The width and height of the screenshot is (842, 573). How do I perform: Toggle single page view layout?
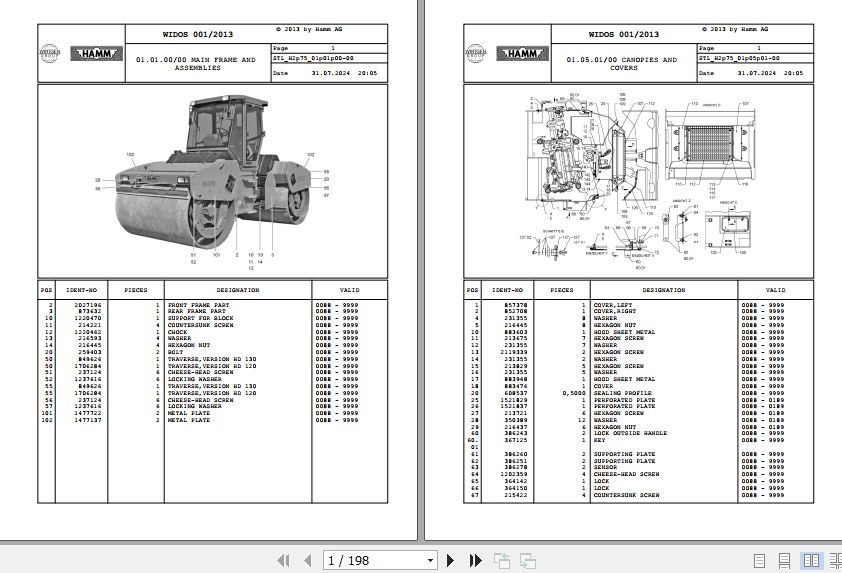point(760,561)
